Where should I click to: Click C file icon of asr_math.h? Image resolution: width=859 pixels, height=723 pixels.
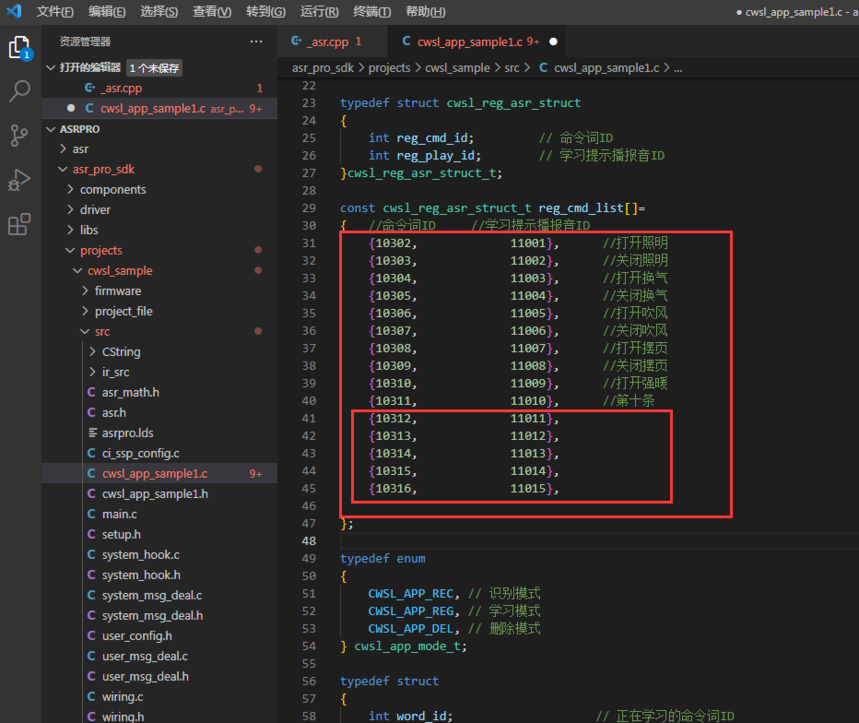91,392
